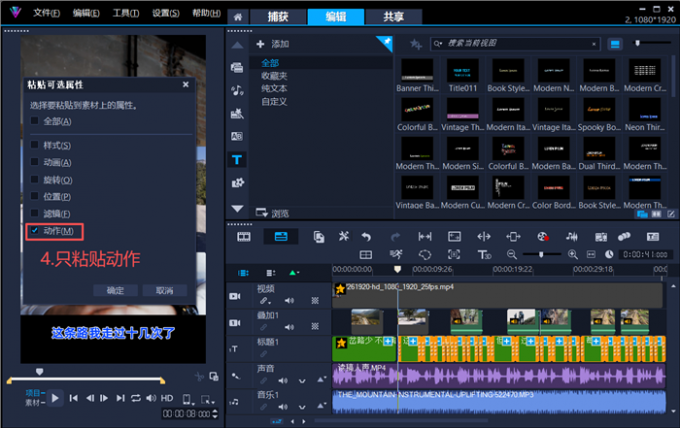Click the Redo arrow in timeline toolbar
This screenshot has width=680, height=428.
395,237
